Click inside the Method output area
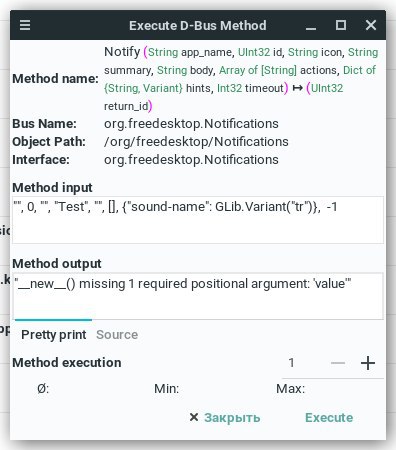This screenshot has height=450, width=396. tap(198, 296)
